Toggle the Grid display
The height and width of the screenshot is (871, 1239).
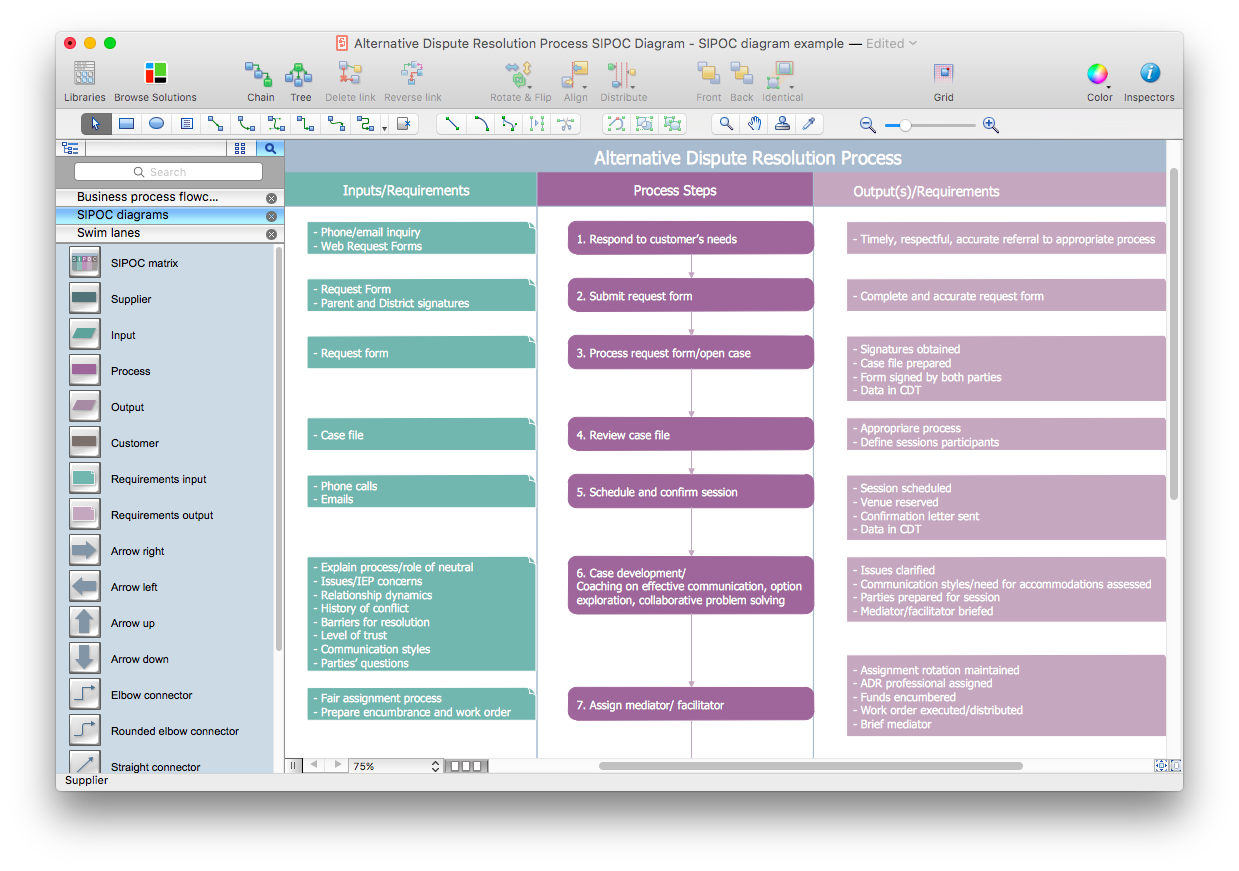click(943, 81)
